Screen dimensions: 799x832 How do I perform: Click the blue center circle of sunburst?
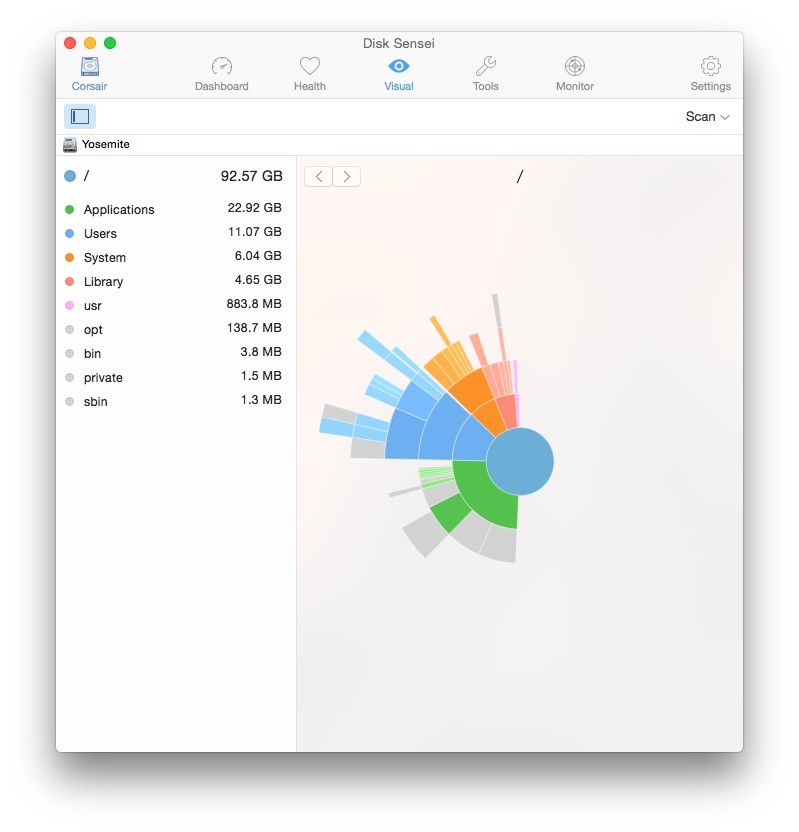pyautogui.click(x=520, y=461)
